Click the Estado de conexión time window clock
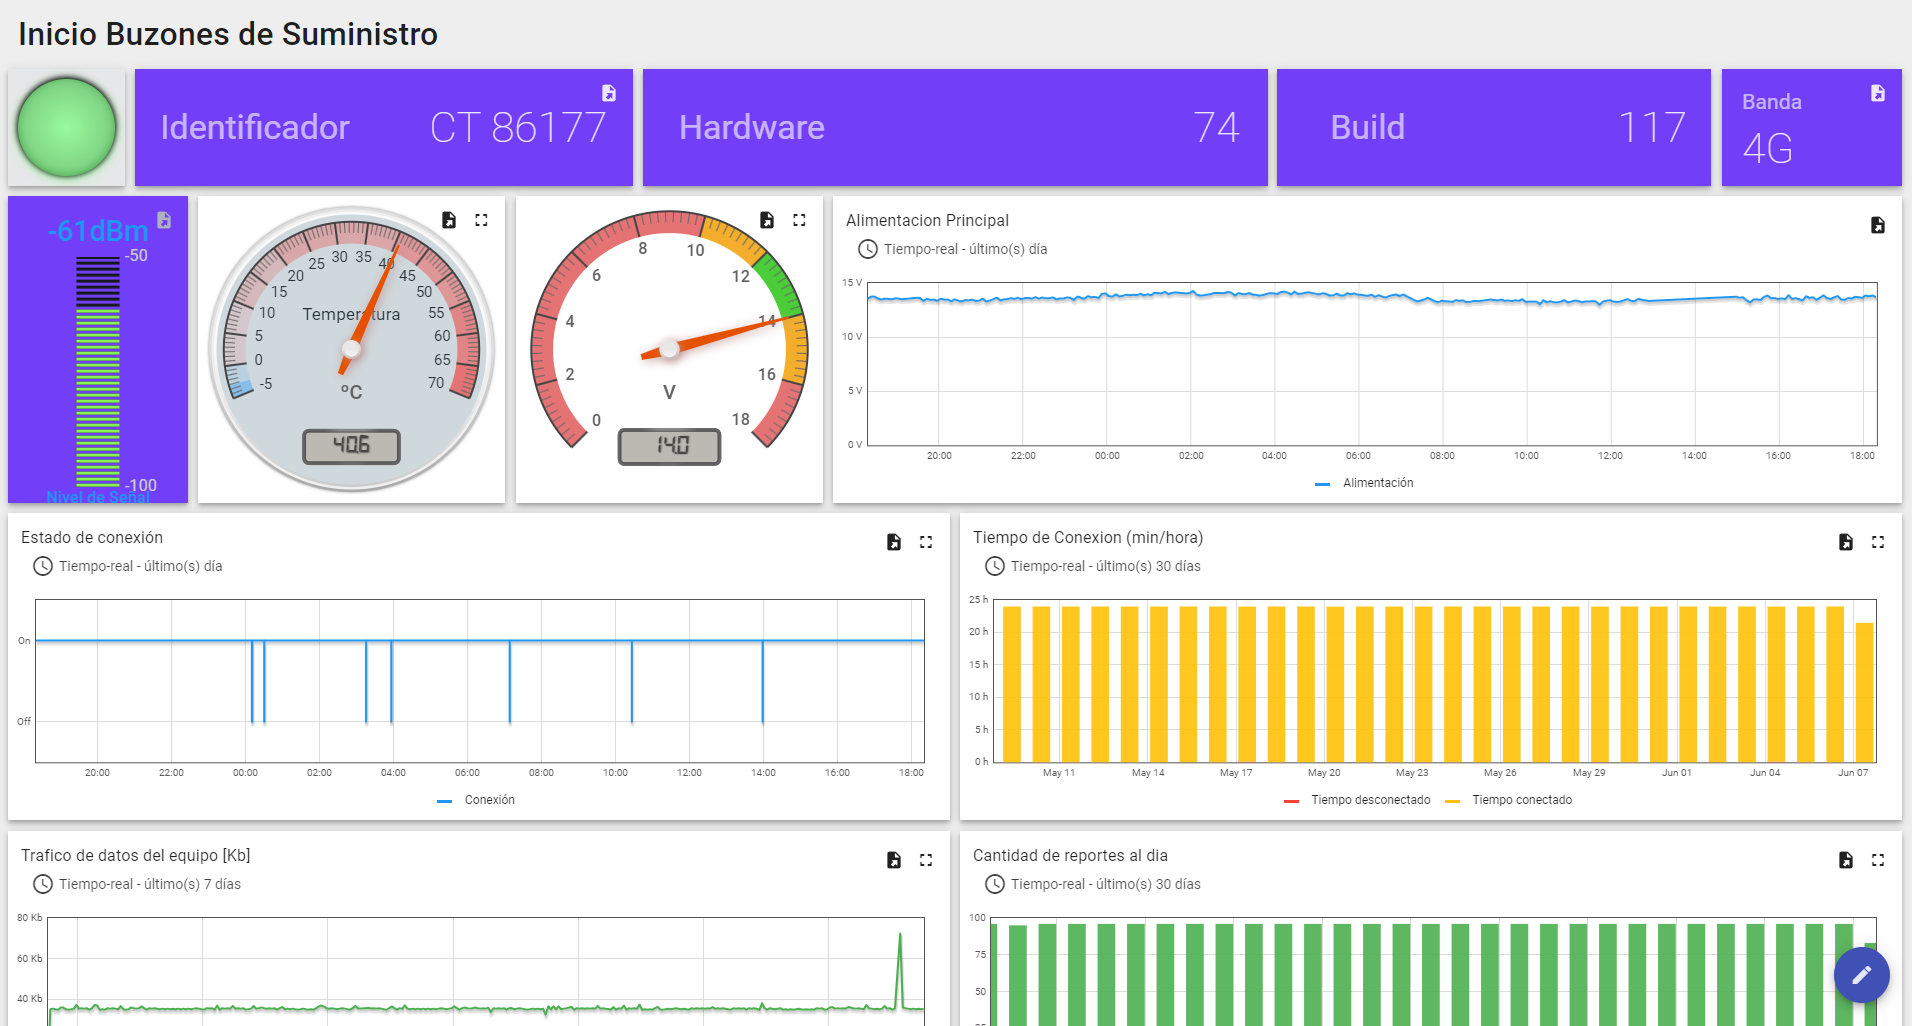The height and width of the screenshot is (1026, 1912). pyautogui.click(x=43, y=566)
